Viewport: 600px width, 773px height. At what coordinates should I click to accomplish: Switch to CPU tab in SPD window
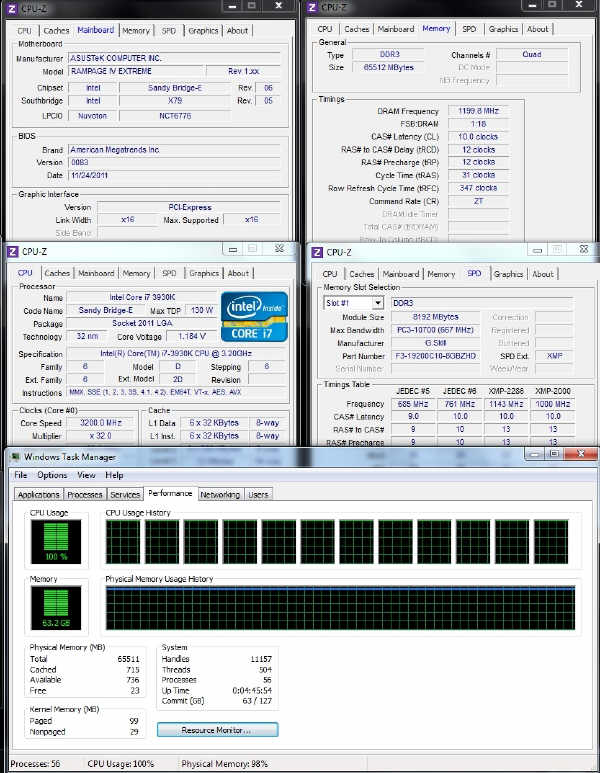[x=330, y=274]
